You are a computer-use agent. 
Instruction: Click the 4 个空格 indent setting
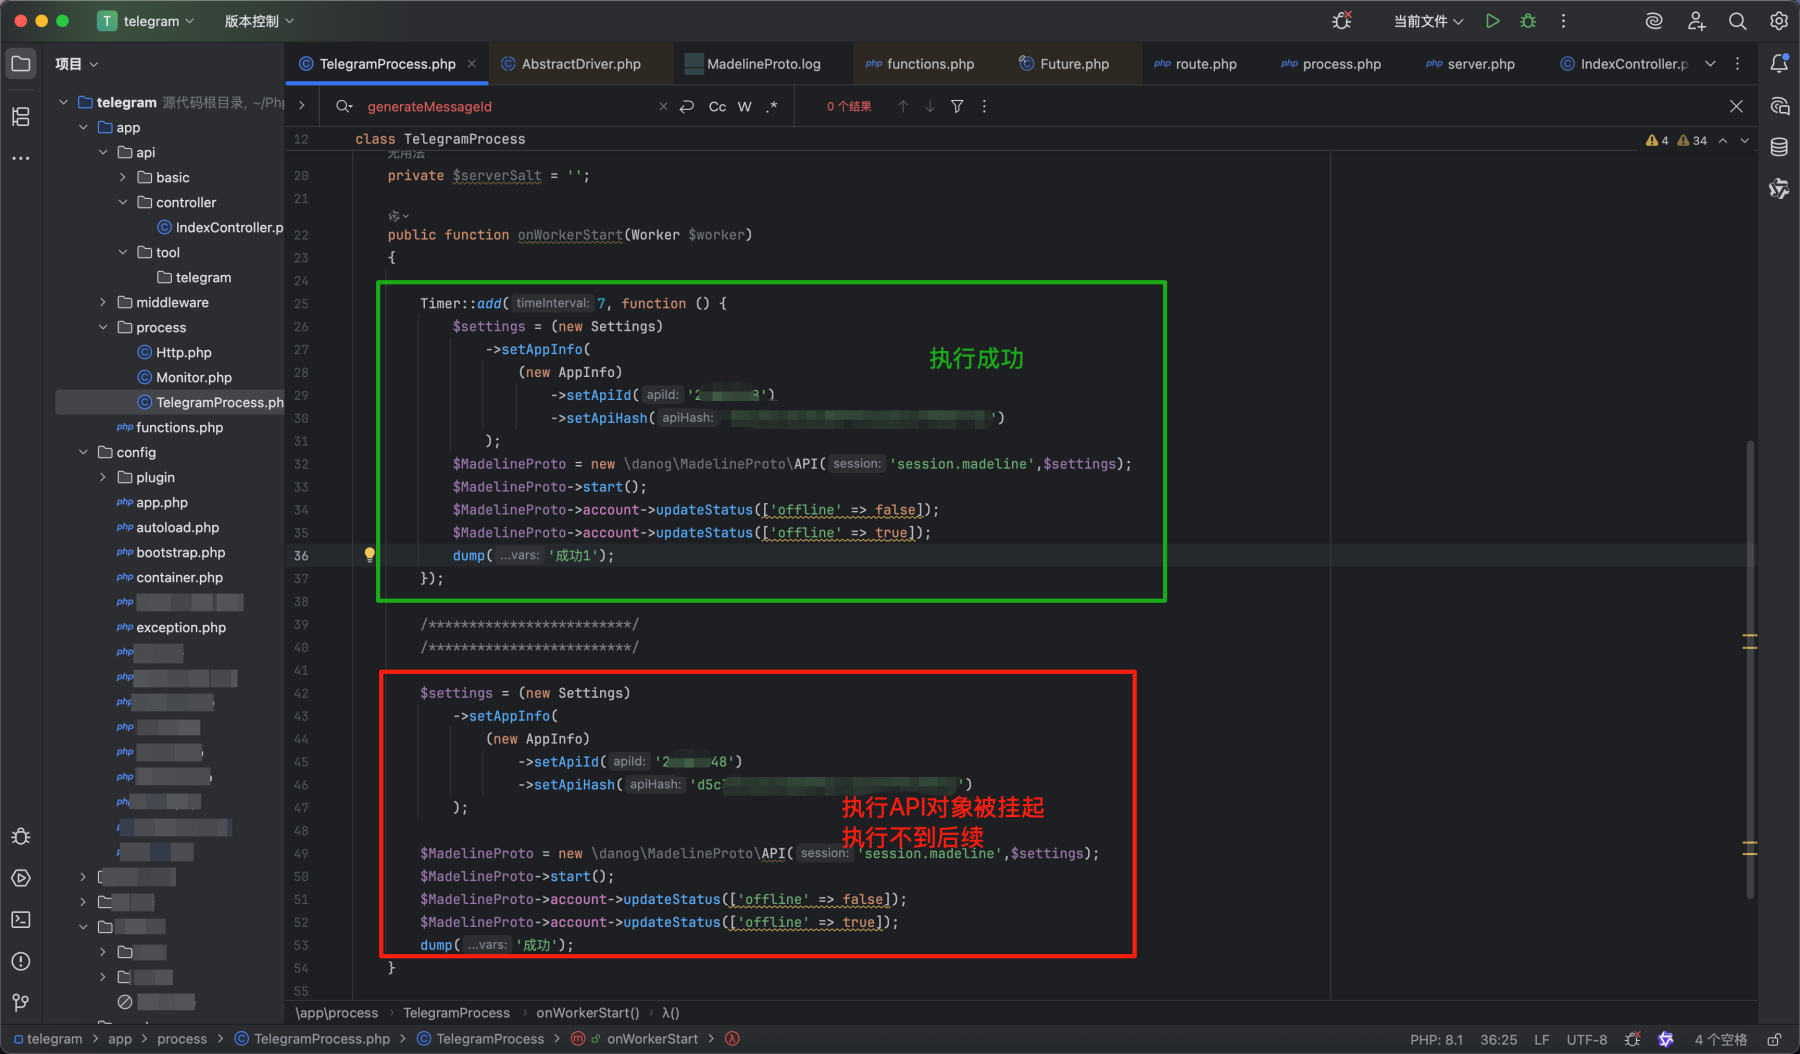pyautogui.click(x=1721, y=1039)
